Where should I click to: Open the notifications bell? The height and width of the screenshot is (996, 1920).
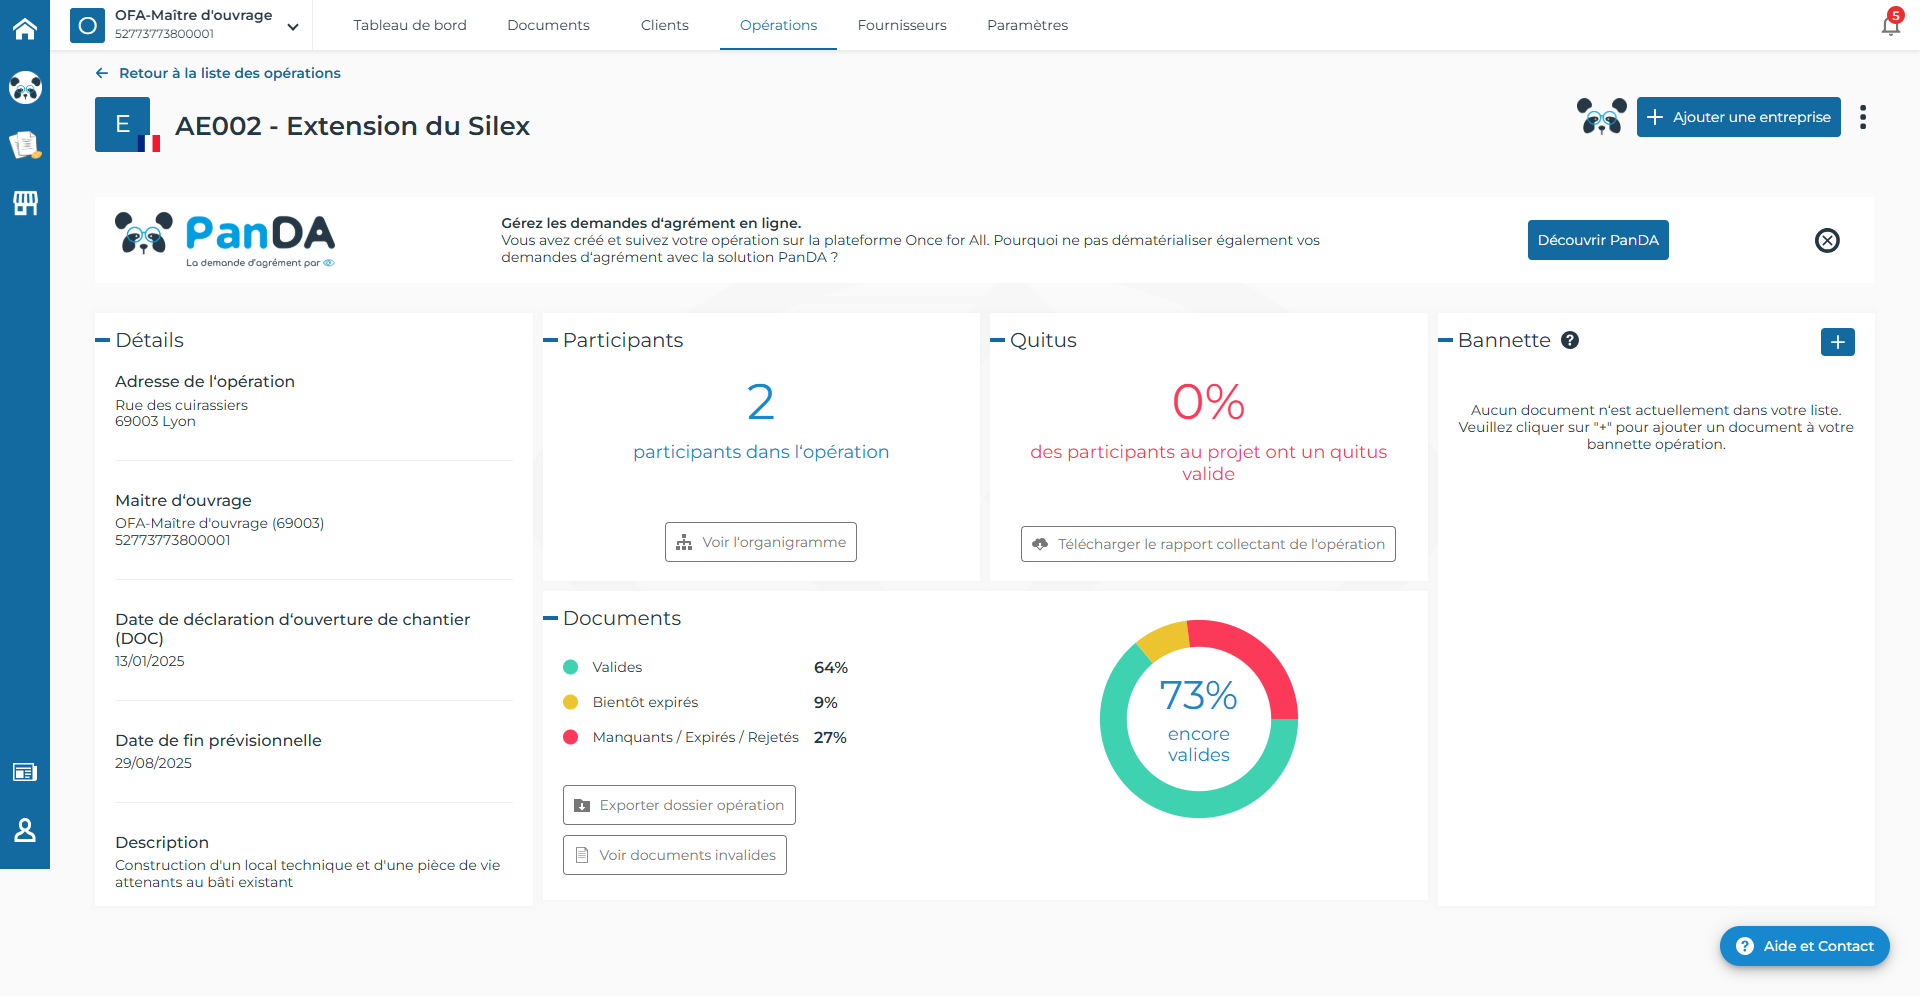(x=1890, y=24)
